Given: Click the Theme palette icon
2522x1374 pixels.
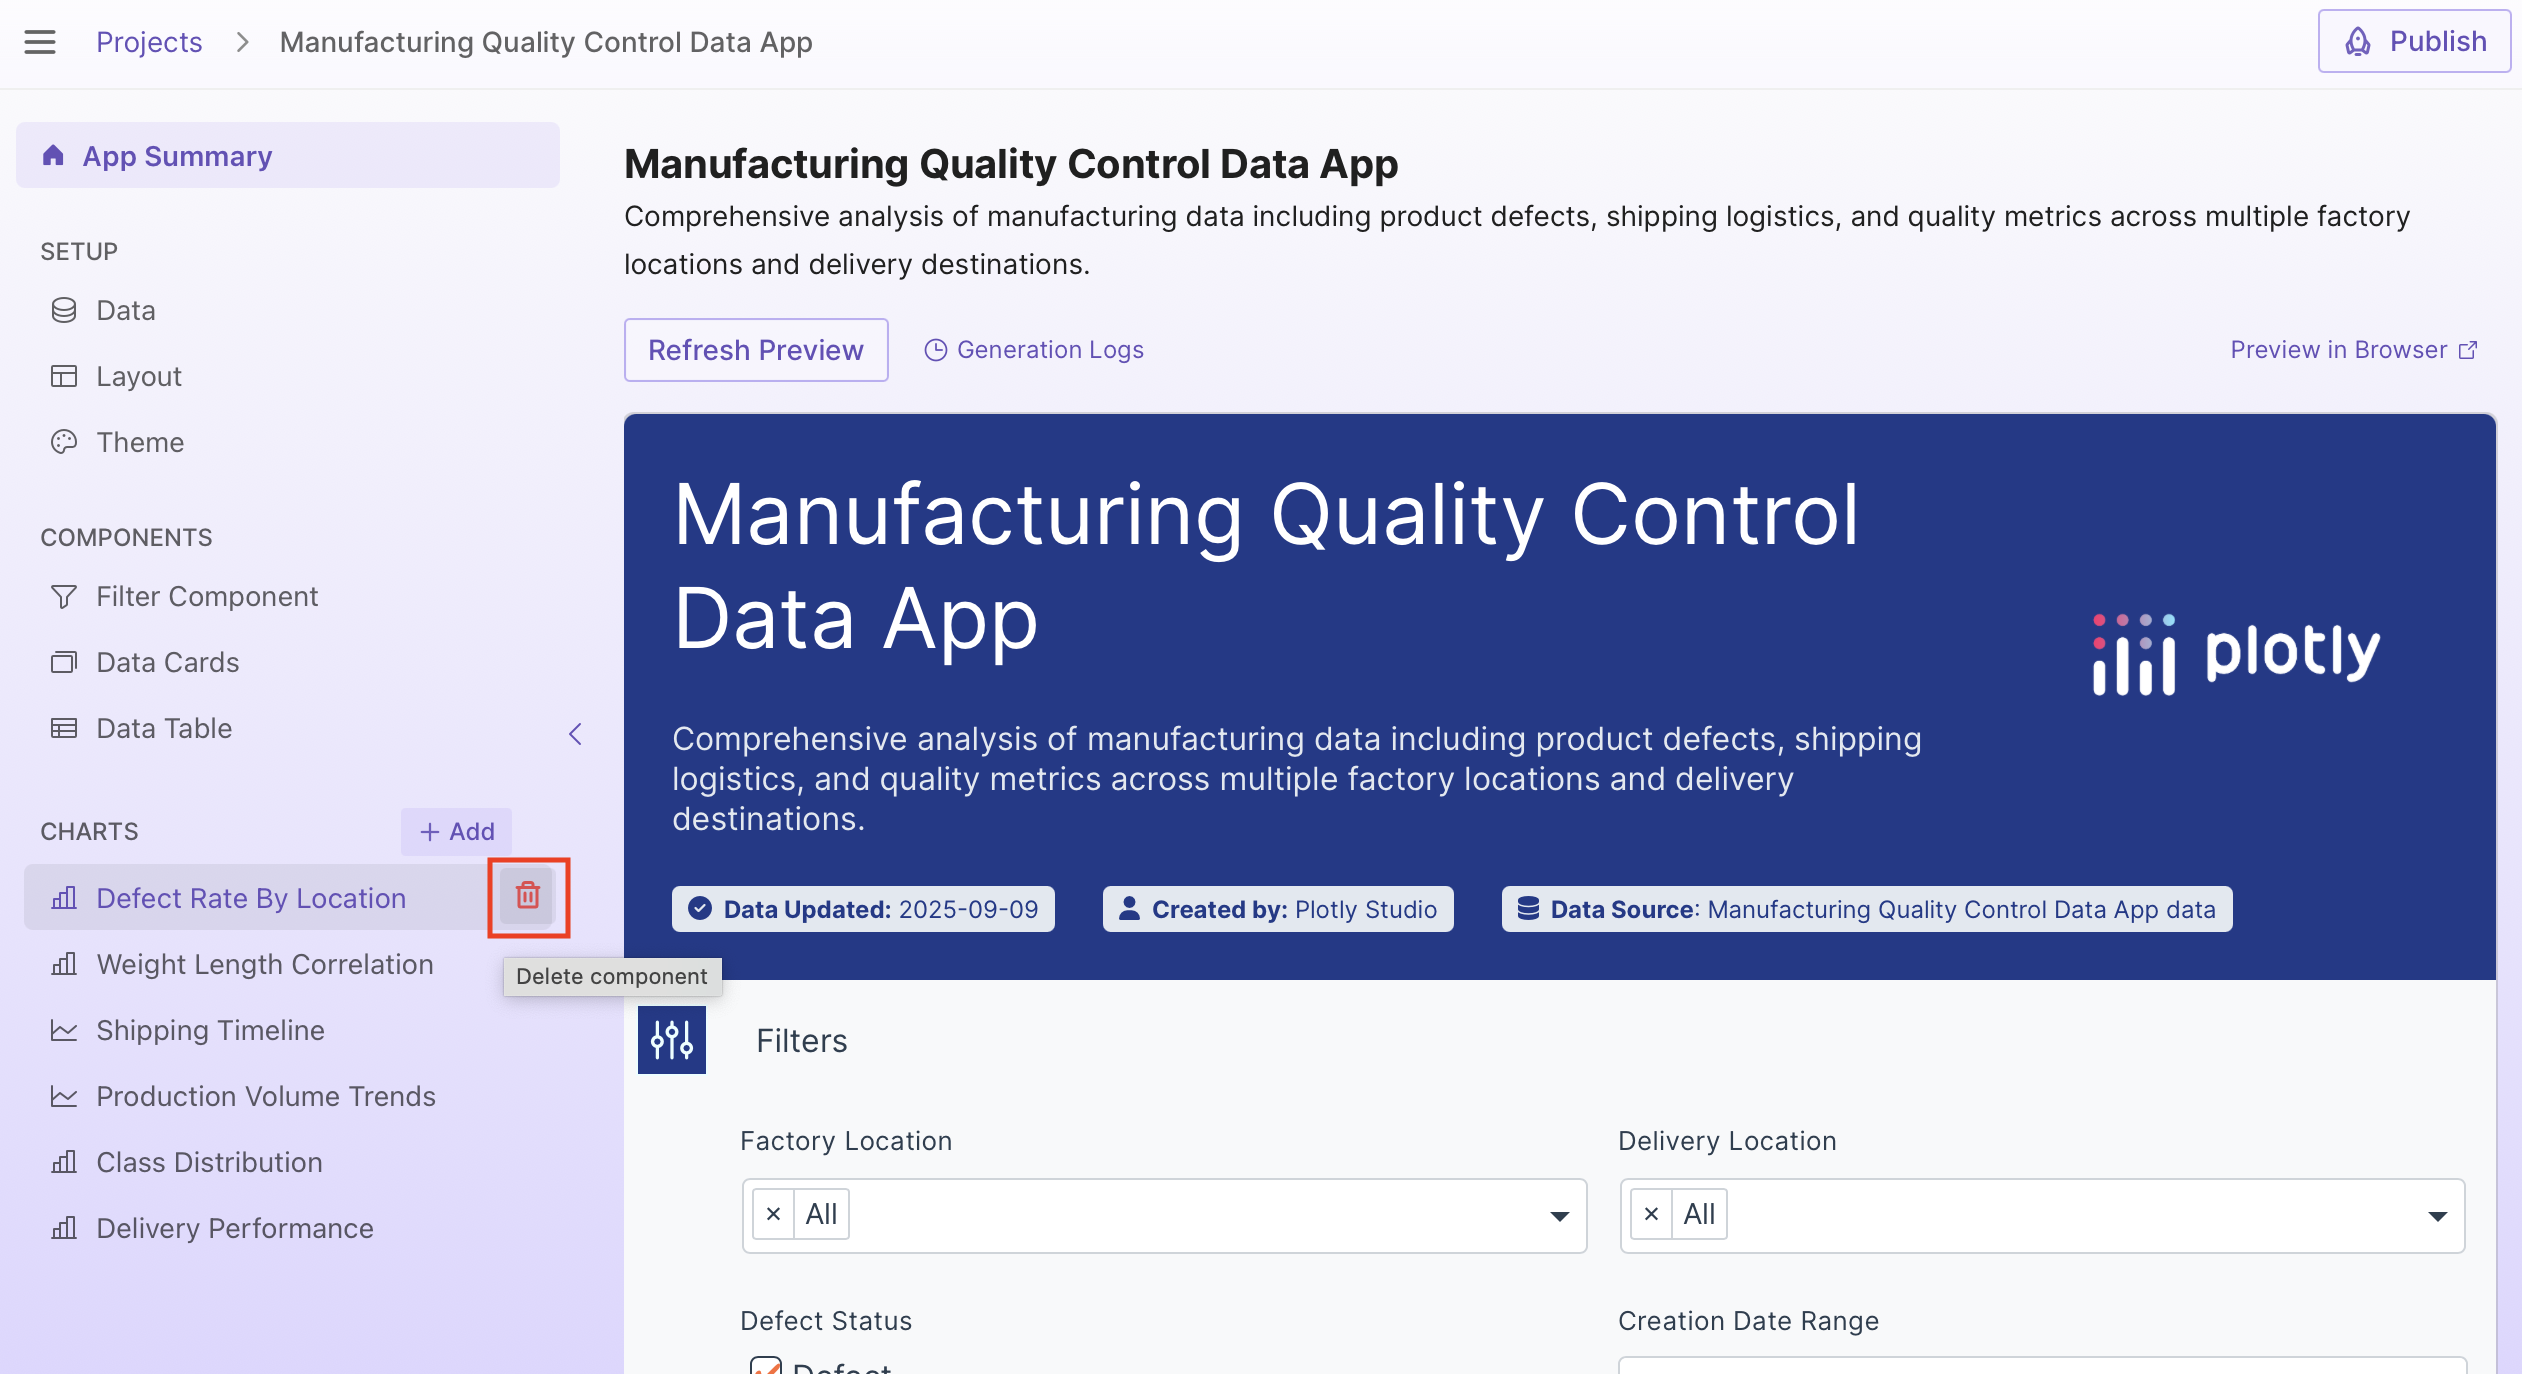Looking at the screenshot, I should click(64, 442).
